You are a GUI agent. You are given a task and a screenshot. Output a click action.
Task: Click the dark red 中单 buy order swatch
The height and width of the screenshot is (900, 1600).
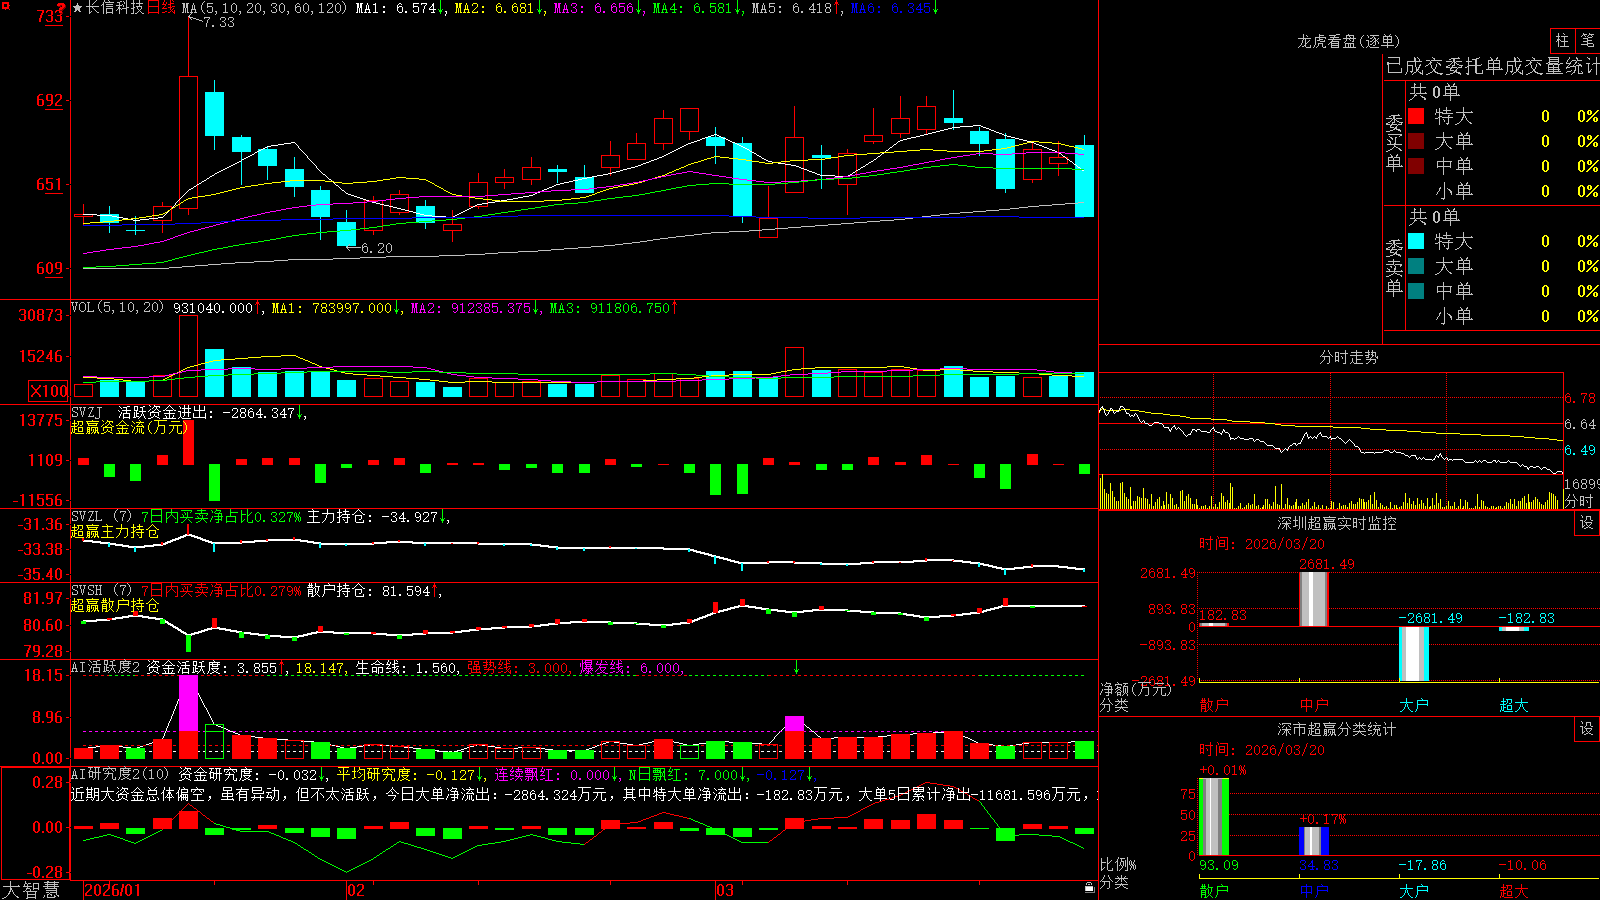pos(1416,166)
